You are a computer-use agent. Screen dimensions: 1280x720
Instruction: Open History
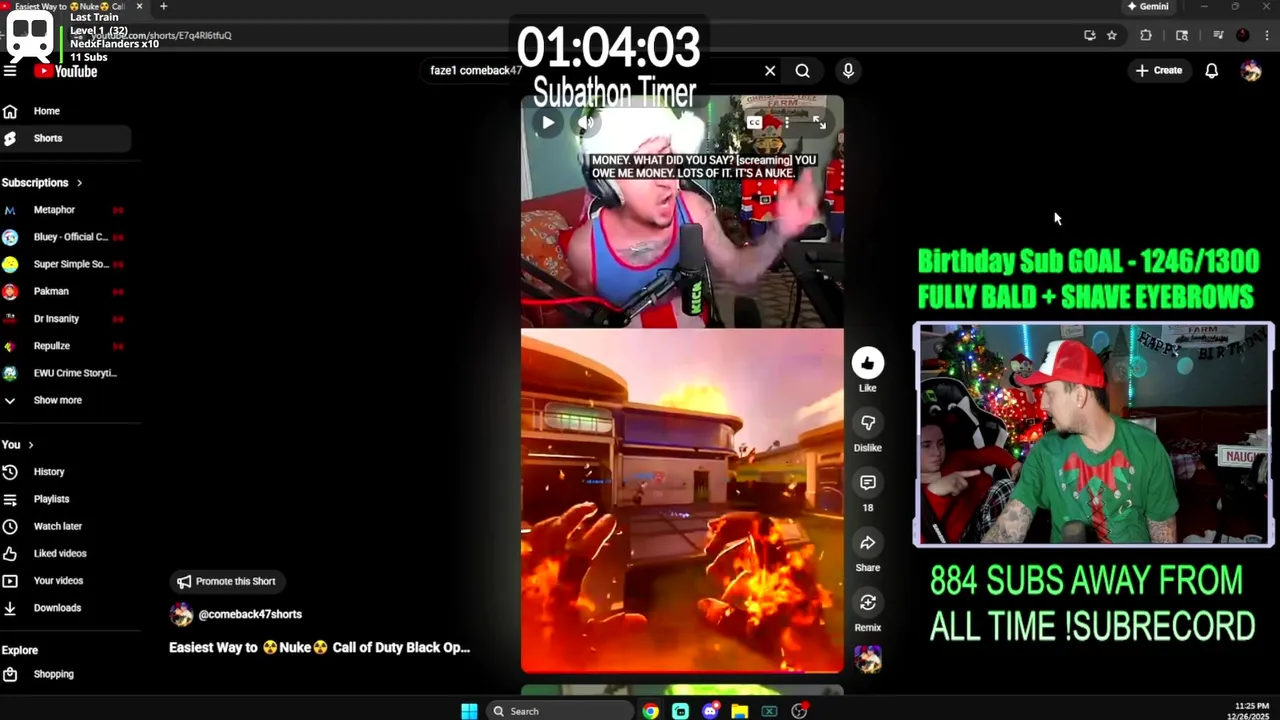pyautogui.click(x=65, y=472)
